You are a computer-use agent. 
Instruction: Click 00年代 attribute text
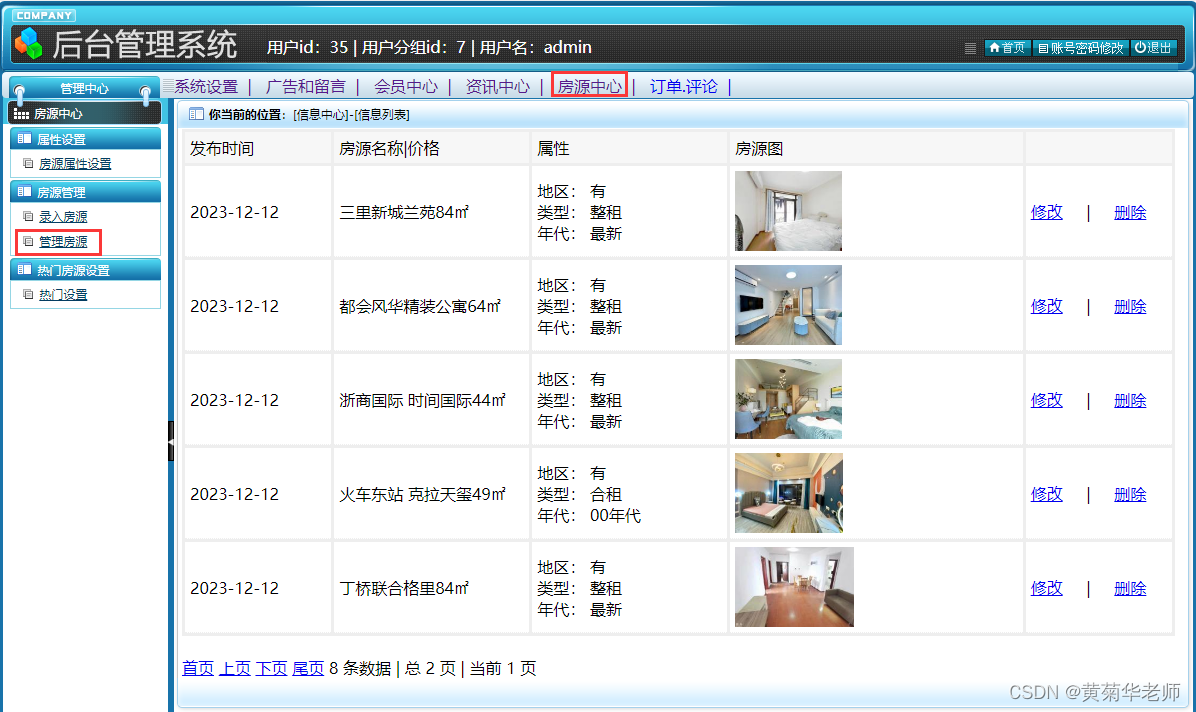[x=616, y=516]
